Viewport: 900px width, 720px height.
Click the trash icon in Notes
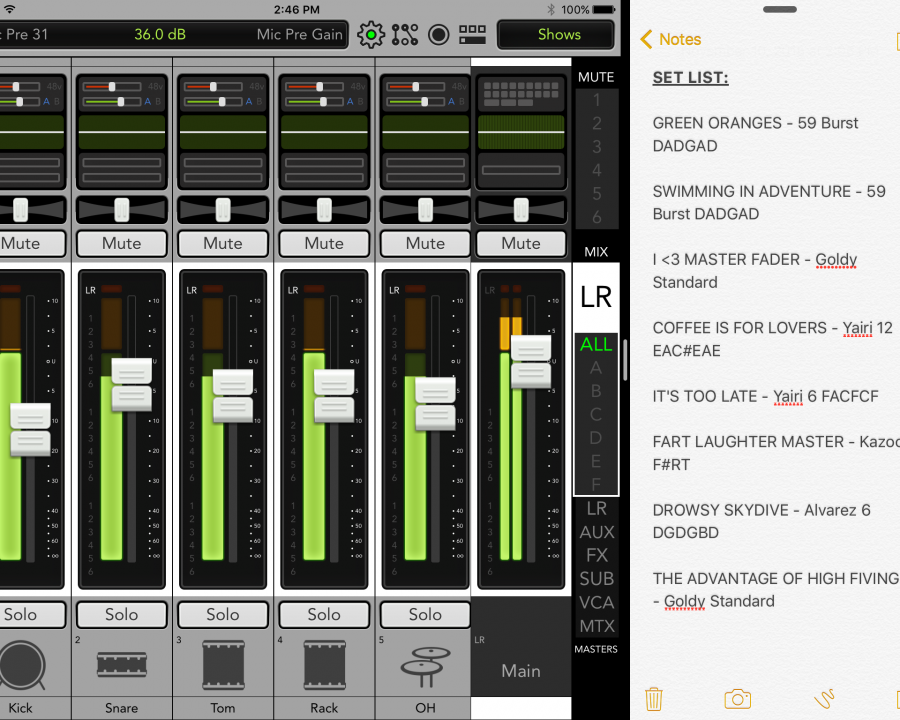[654, 698]
